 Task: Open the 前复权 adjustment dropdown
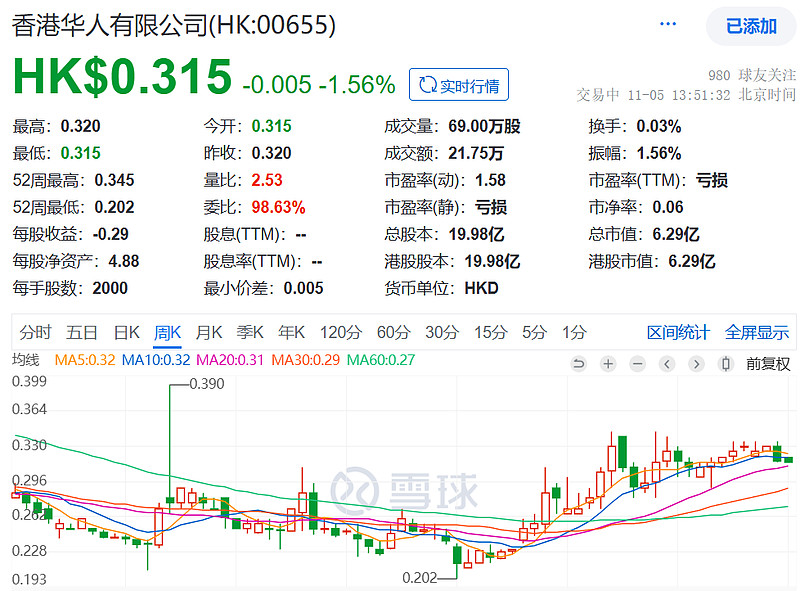(x=768, y=364)
